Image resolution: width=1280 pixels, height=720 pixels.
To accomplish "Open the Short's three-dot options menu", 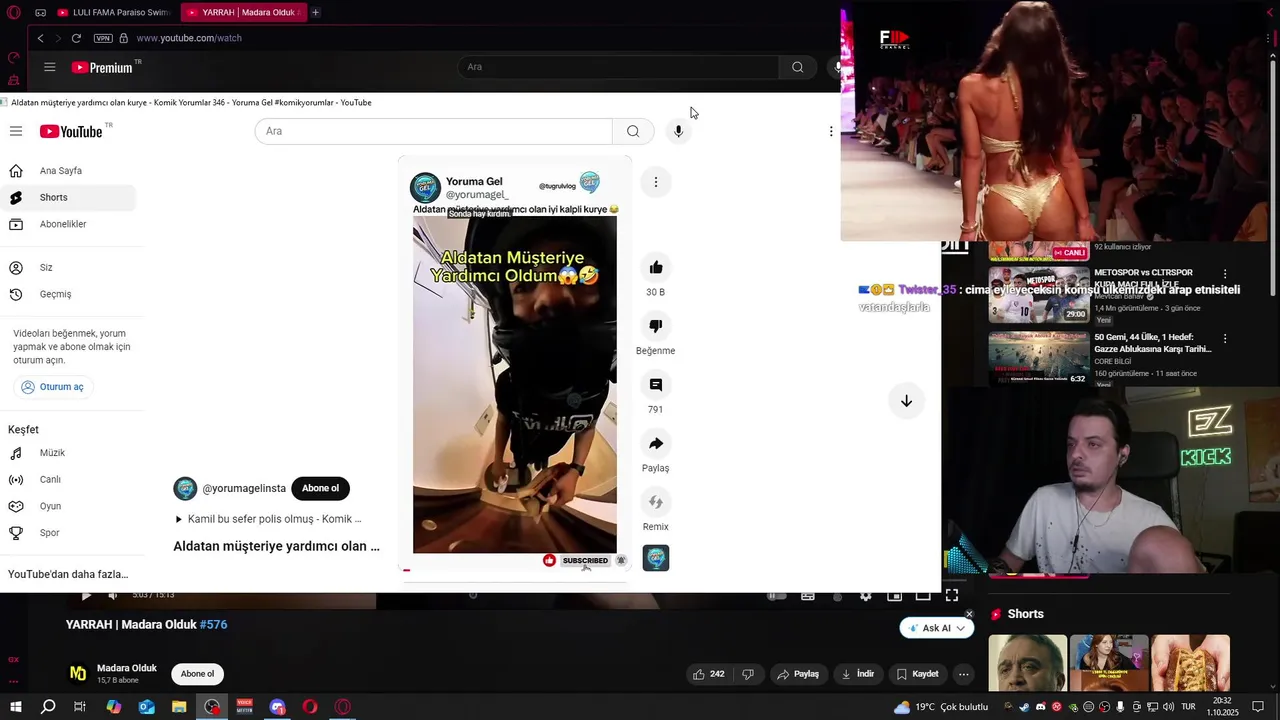I will [656, 182].
